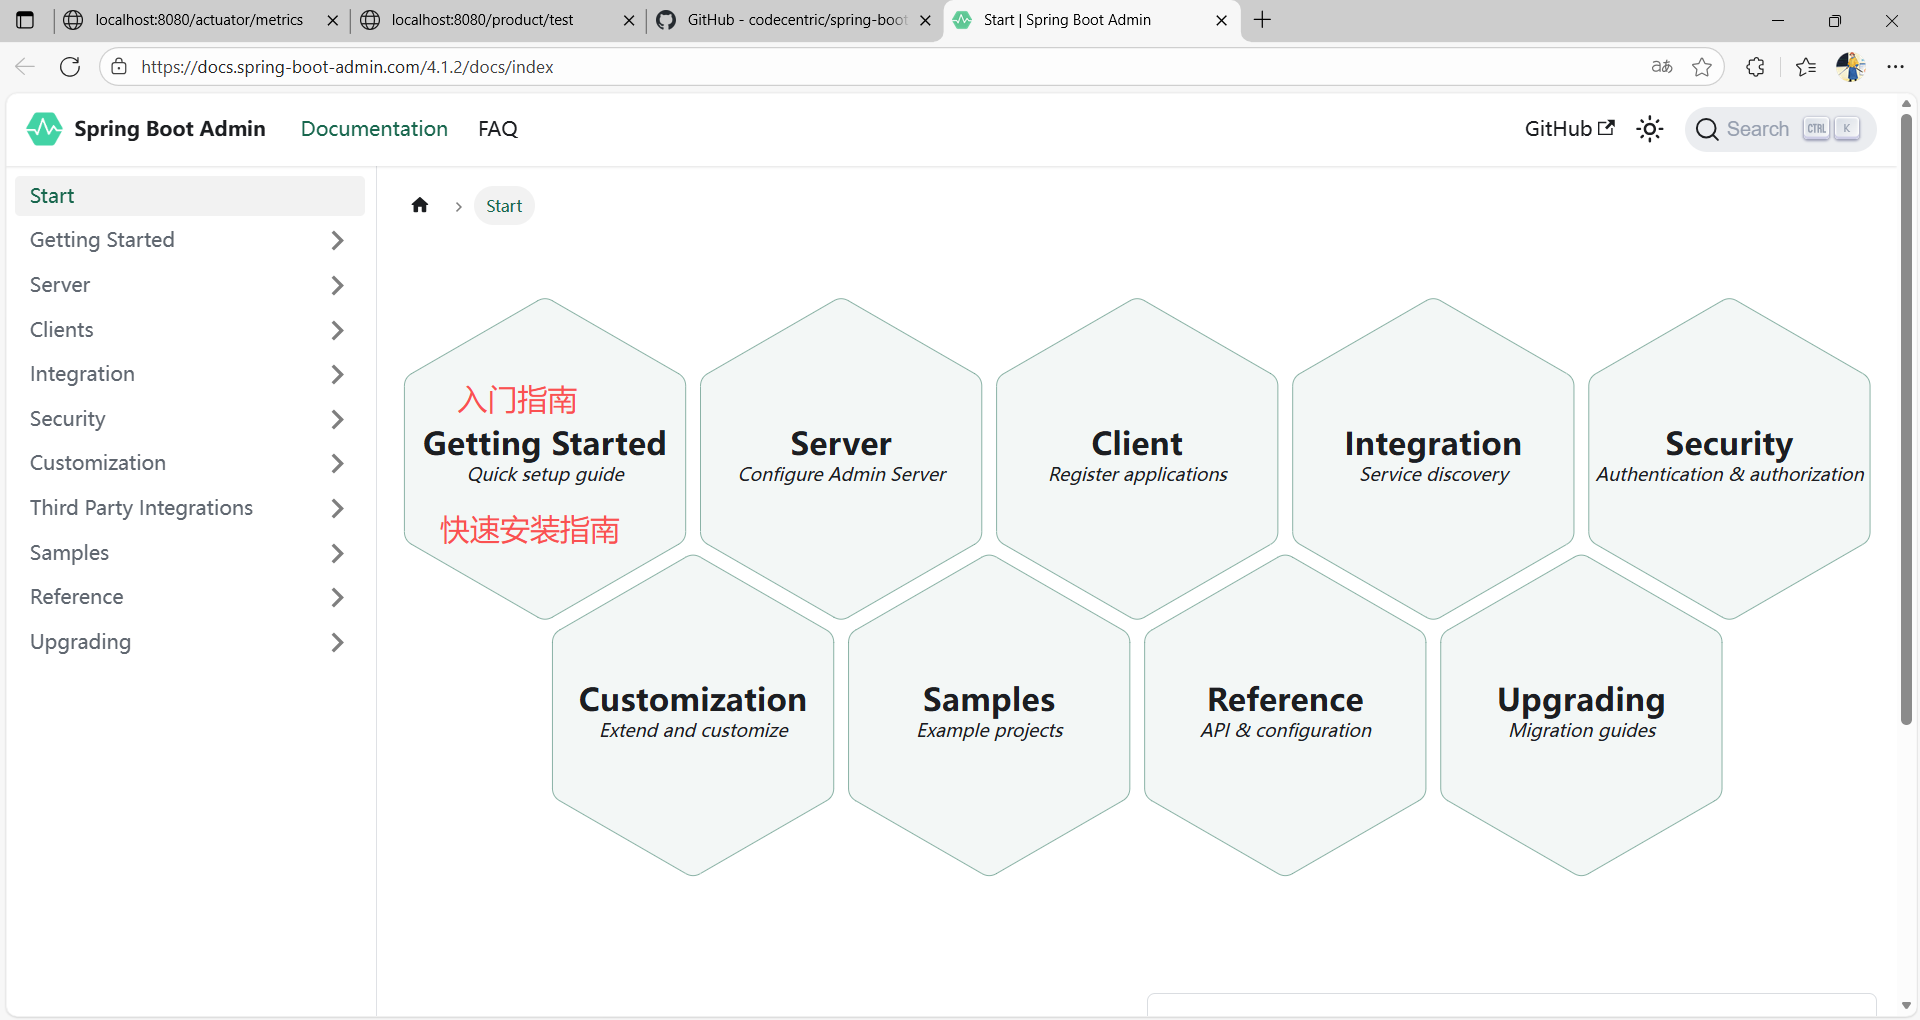Screen dimensions: 1920x1020
Task: Open the Integration hexagon card
Action: [x=1433, y=458]
